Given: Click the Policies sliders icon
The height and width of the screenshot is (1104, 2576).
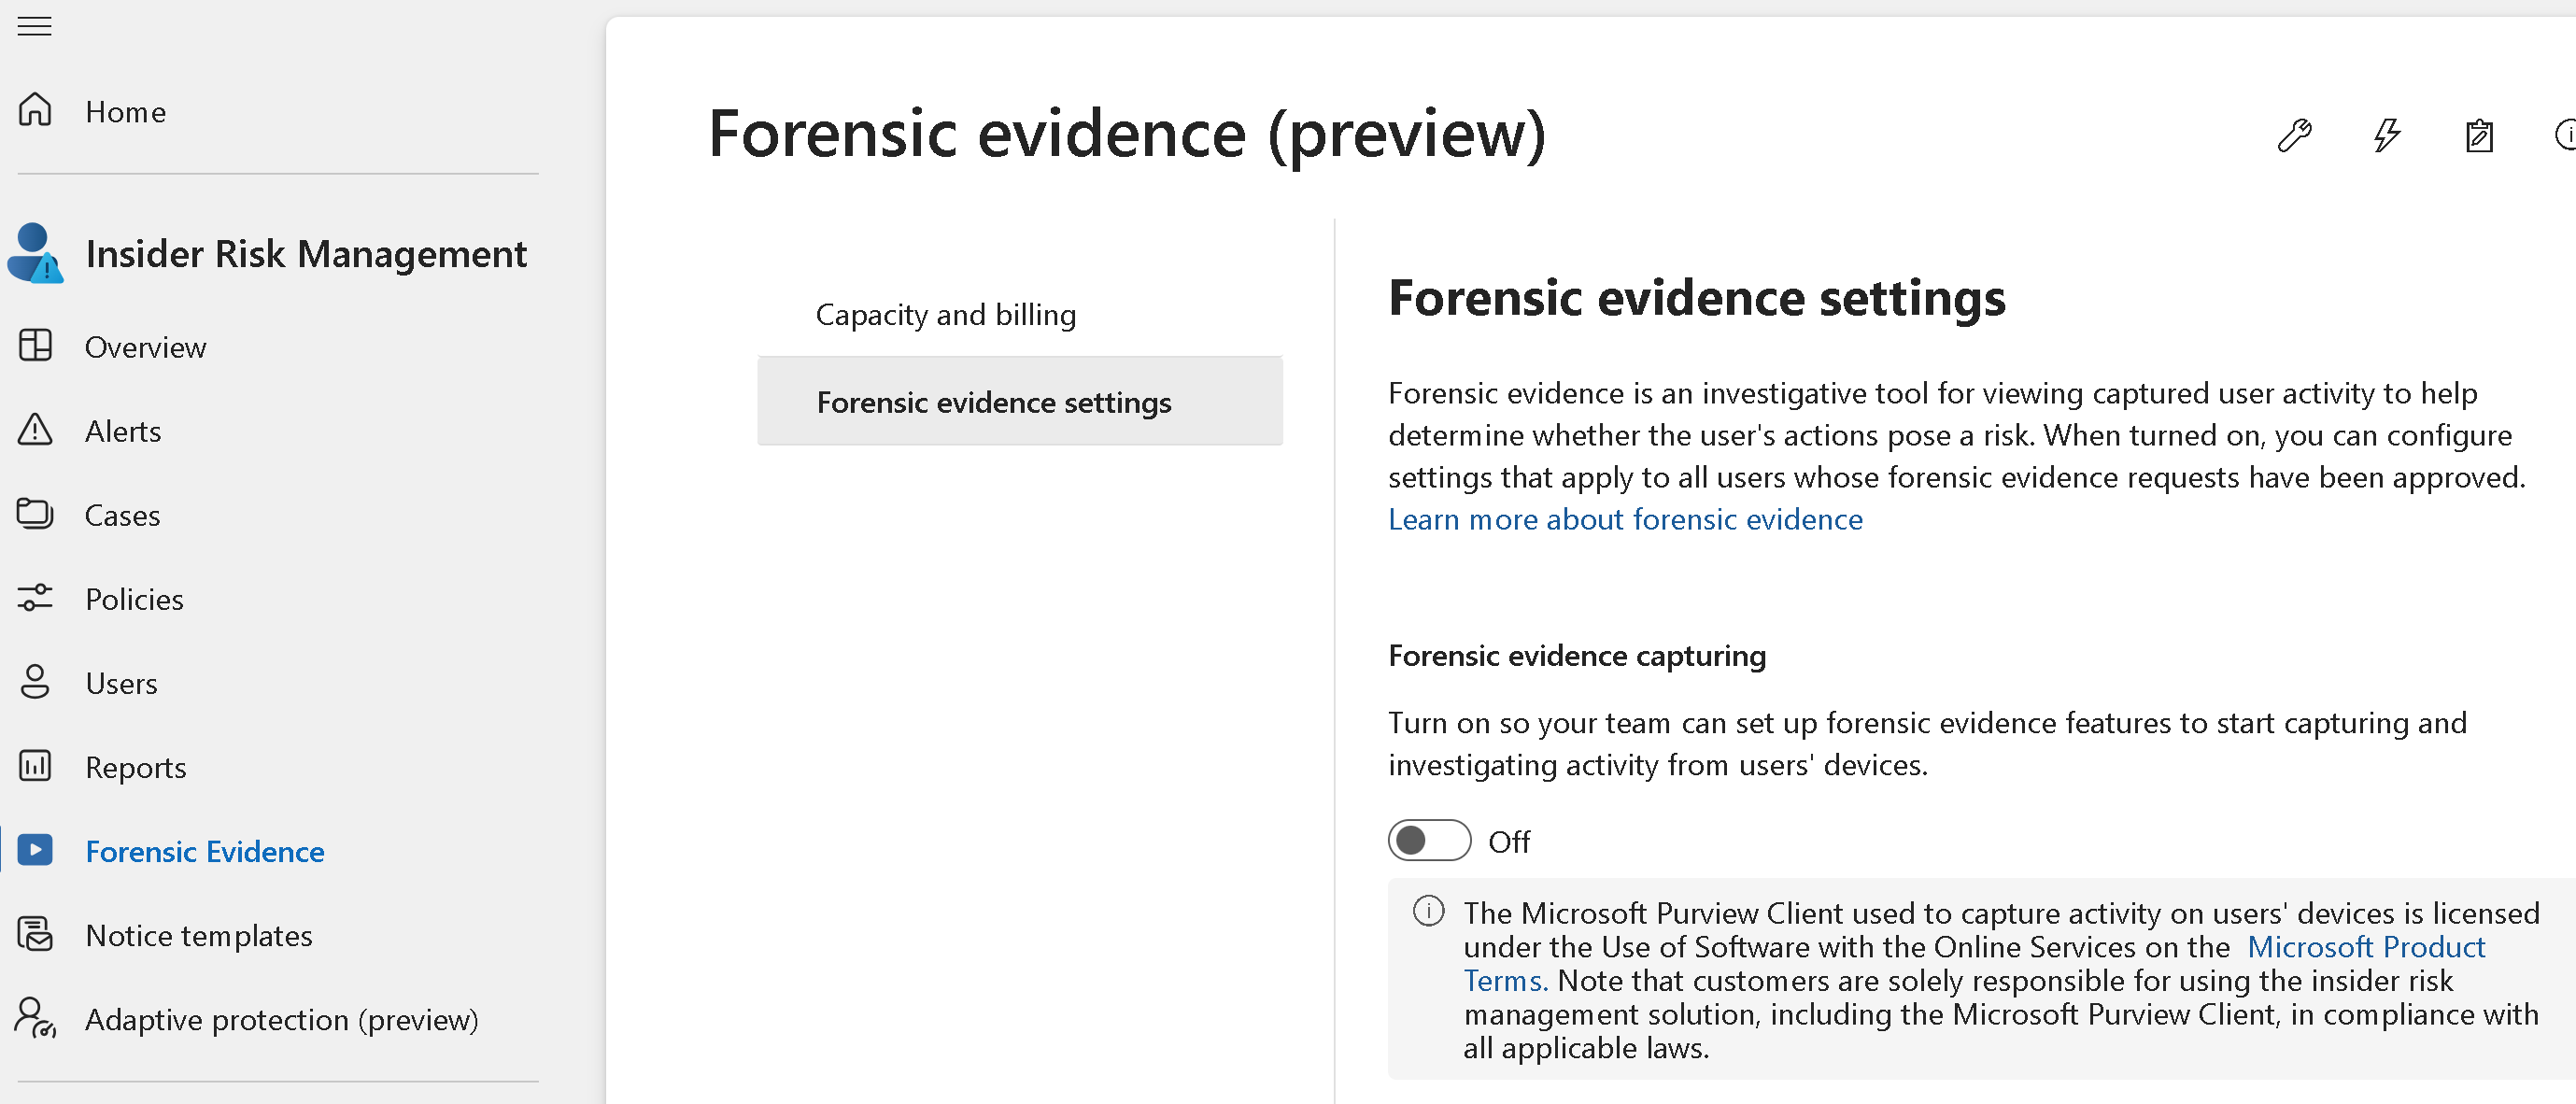Looking at the screenshot, I should 35,597.
